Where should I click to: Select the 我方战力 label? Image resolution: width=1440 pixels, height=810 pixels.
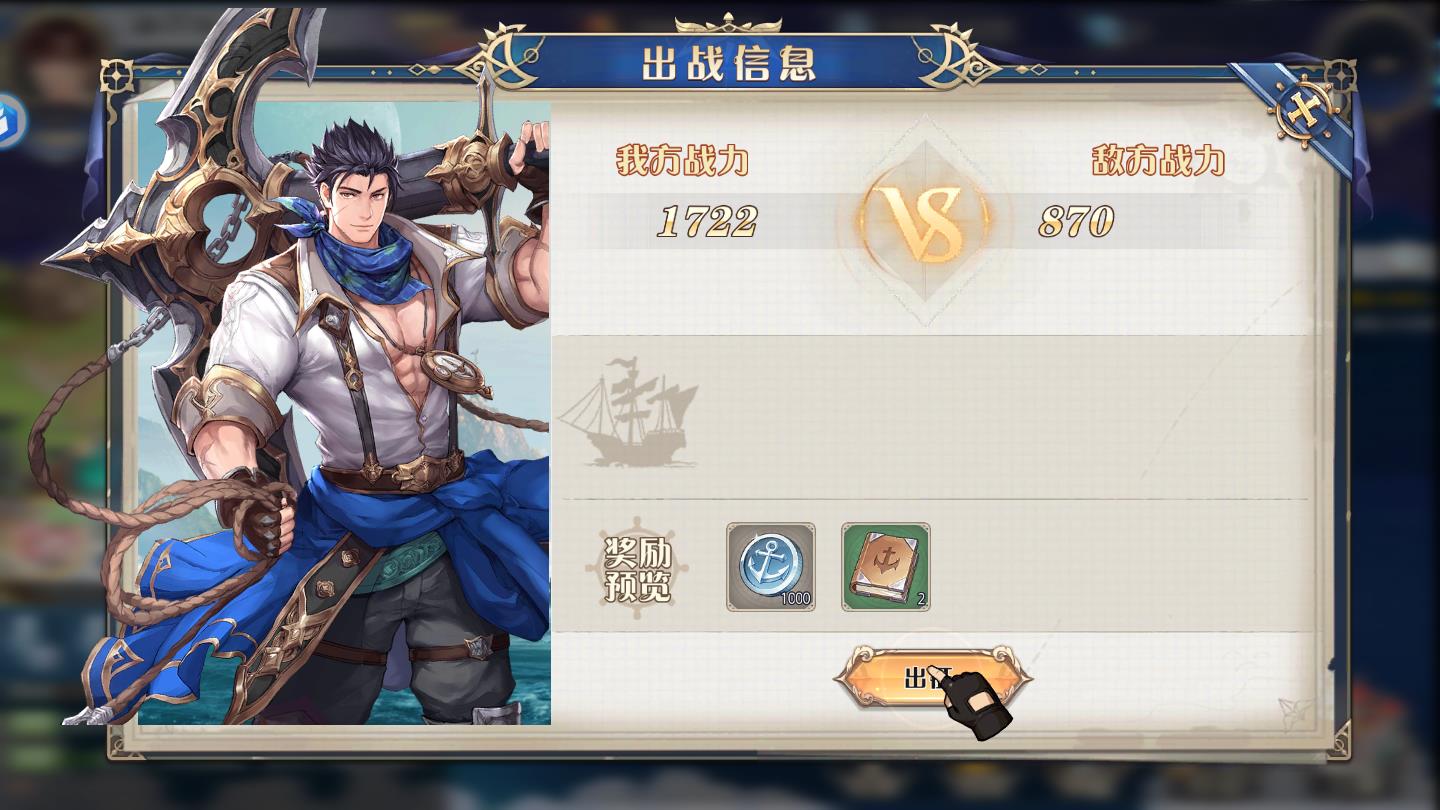point(682,160)
